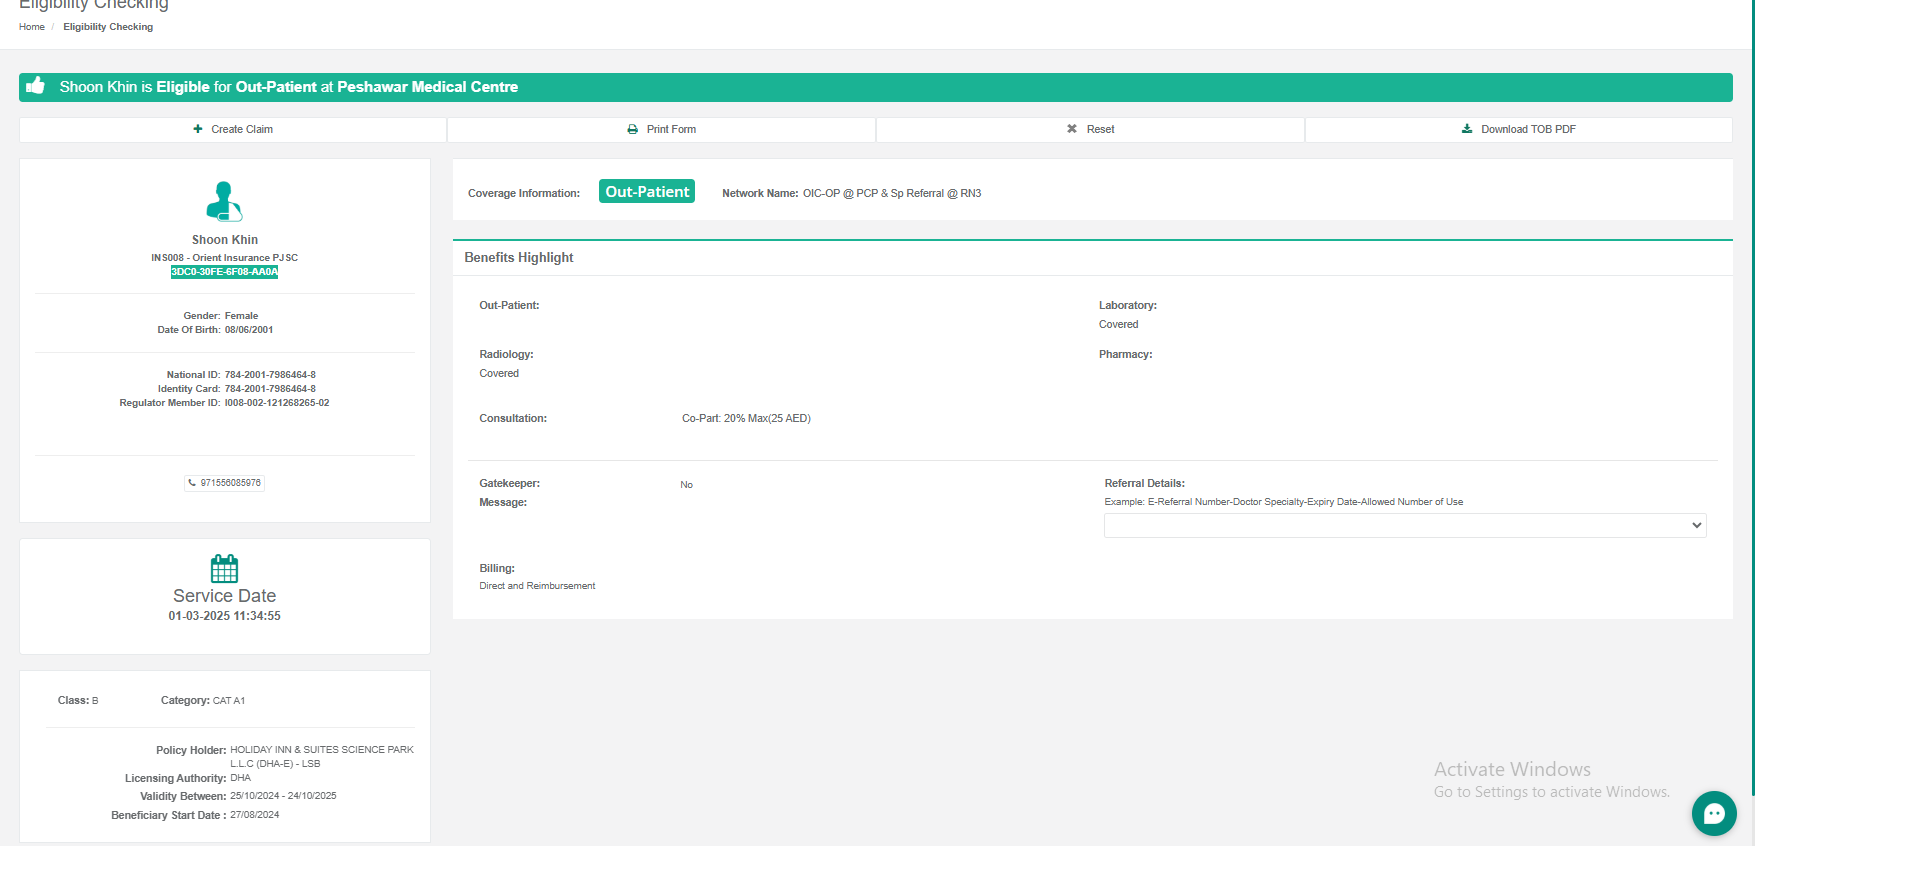This screenshot has height=876, width=1910.
Task: Select the highlighted member ID 3DC0-30FE-6F08-AA0A
Action: [224, 272]
